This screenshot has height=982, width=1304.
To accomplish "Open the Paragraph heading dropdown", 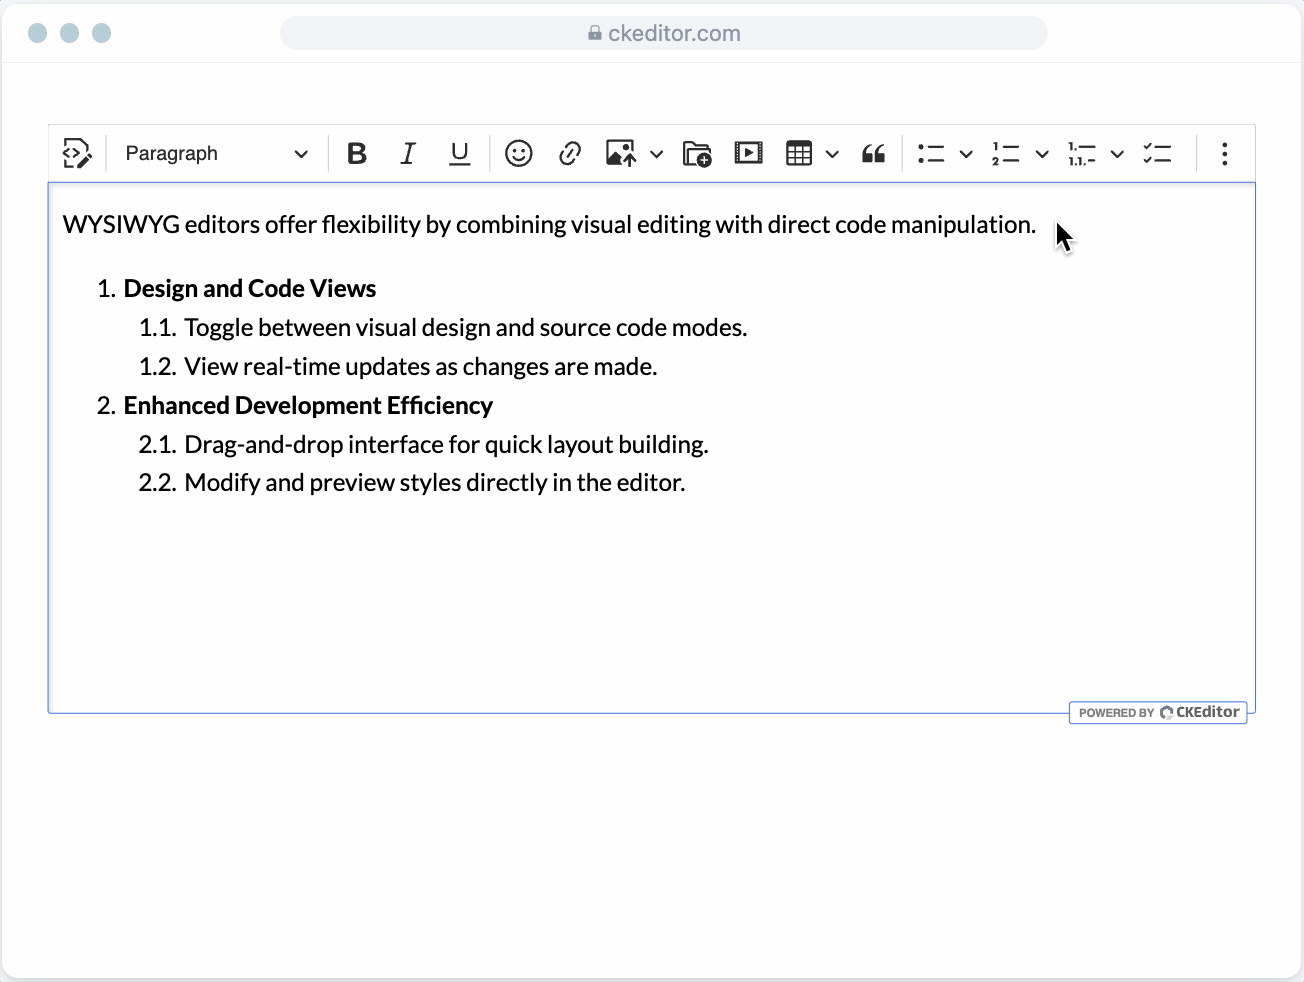I will [x=216, y=154].
